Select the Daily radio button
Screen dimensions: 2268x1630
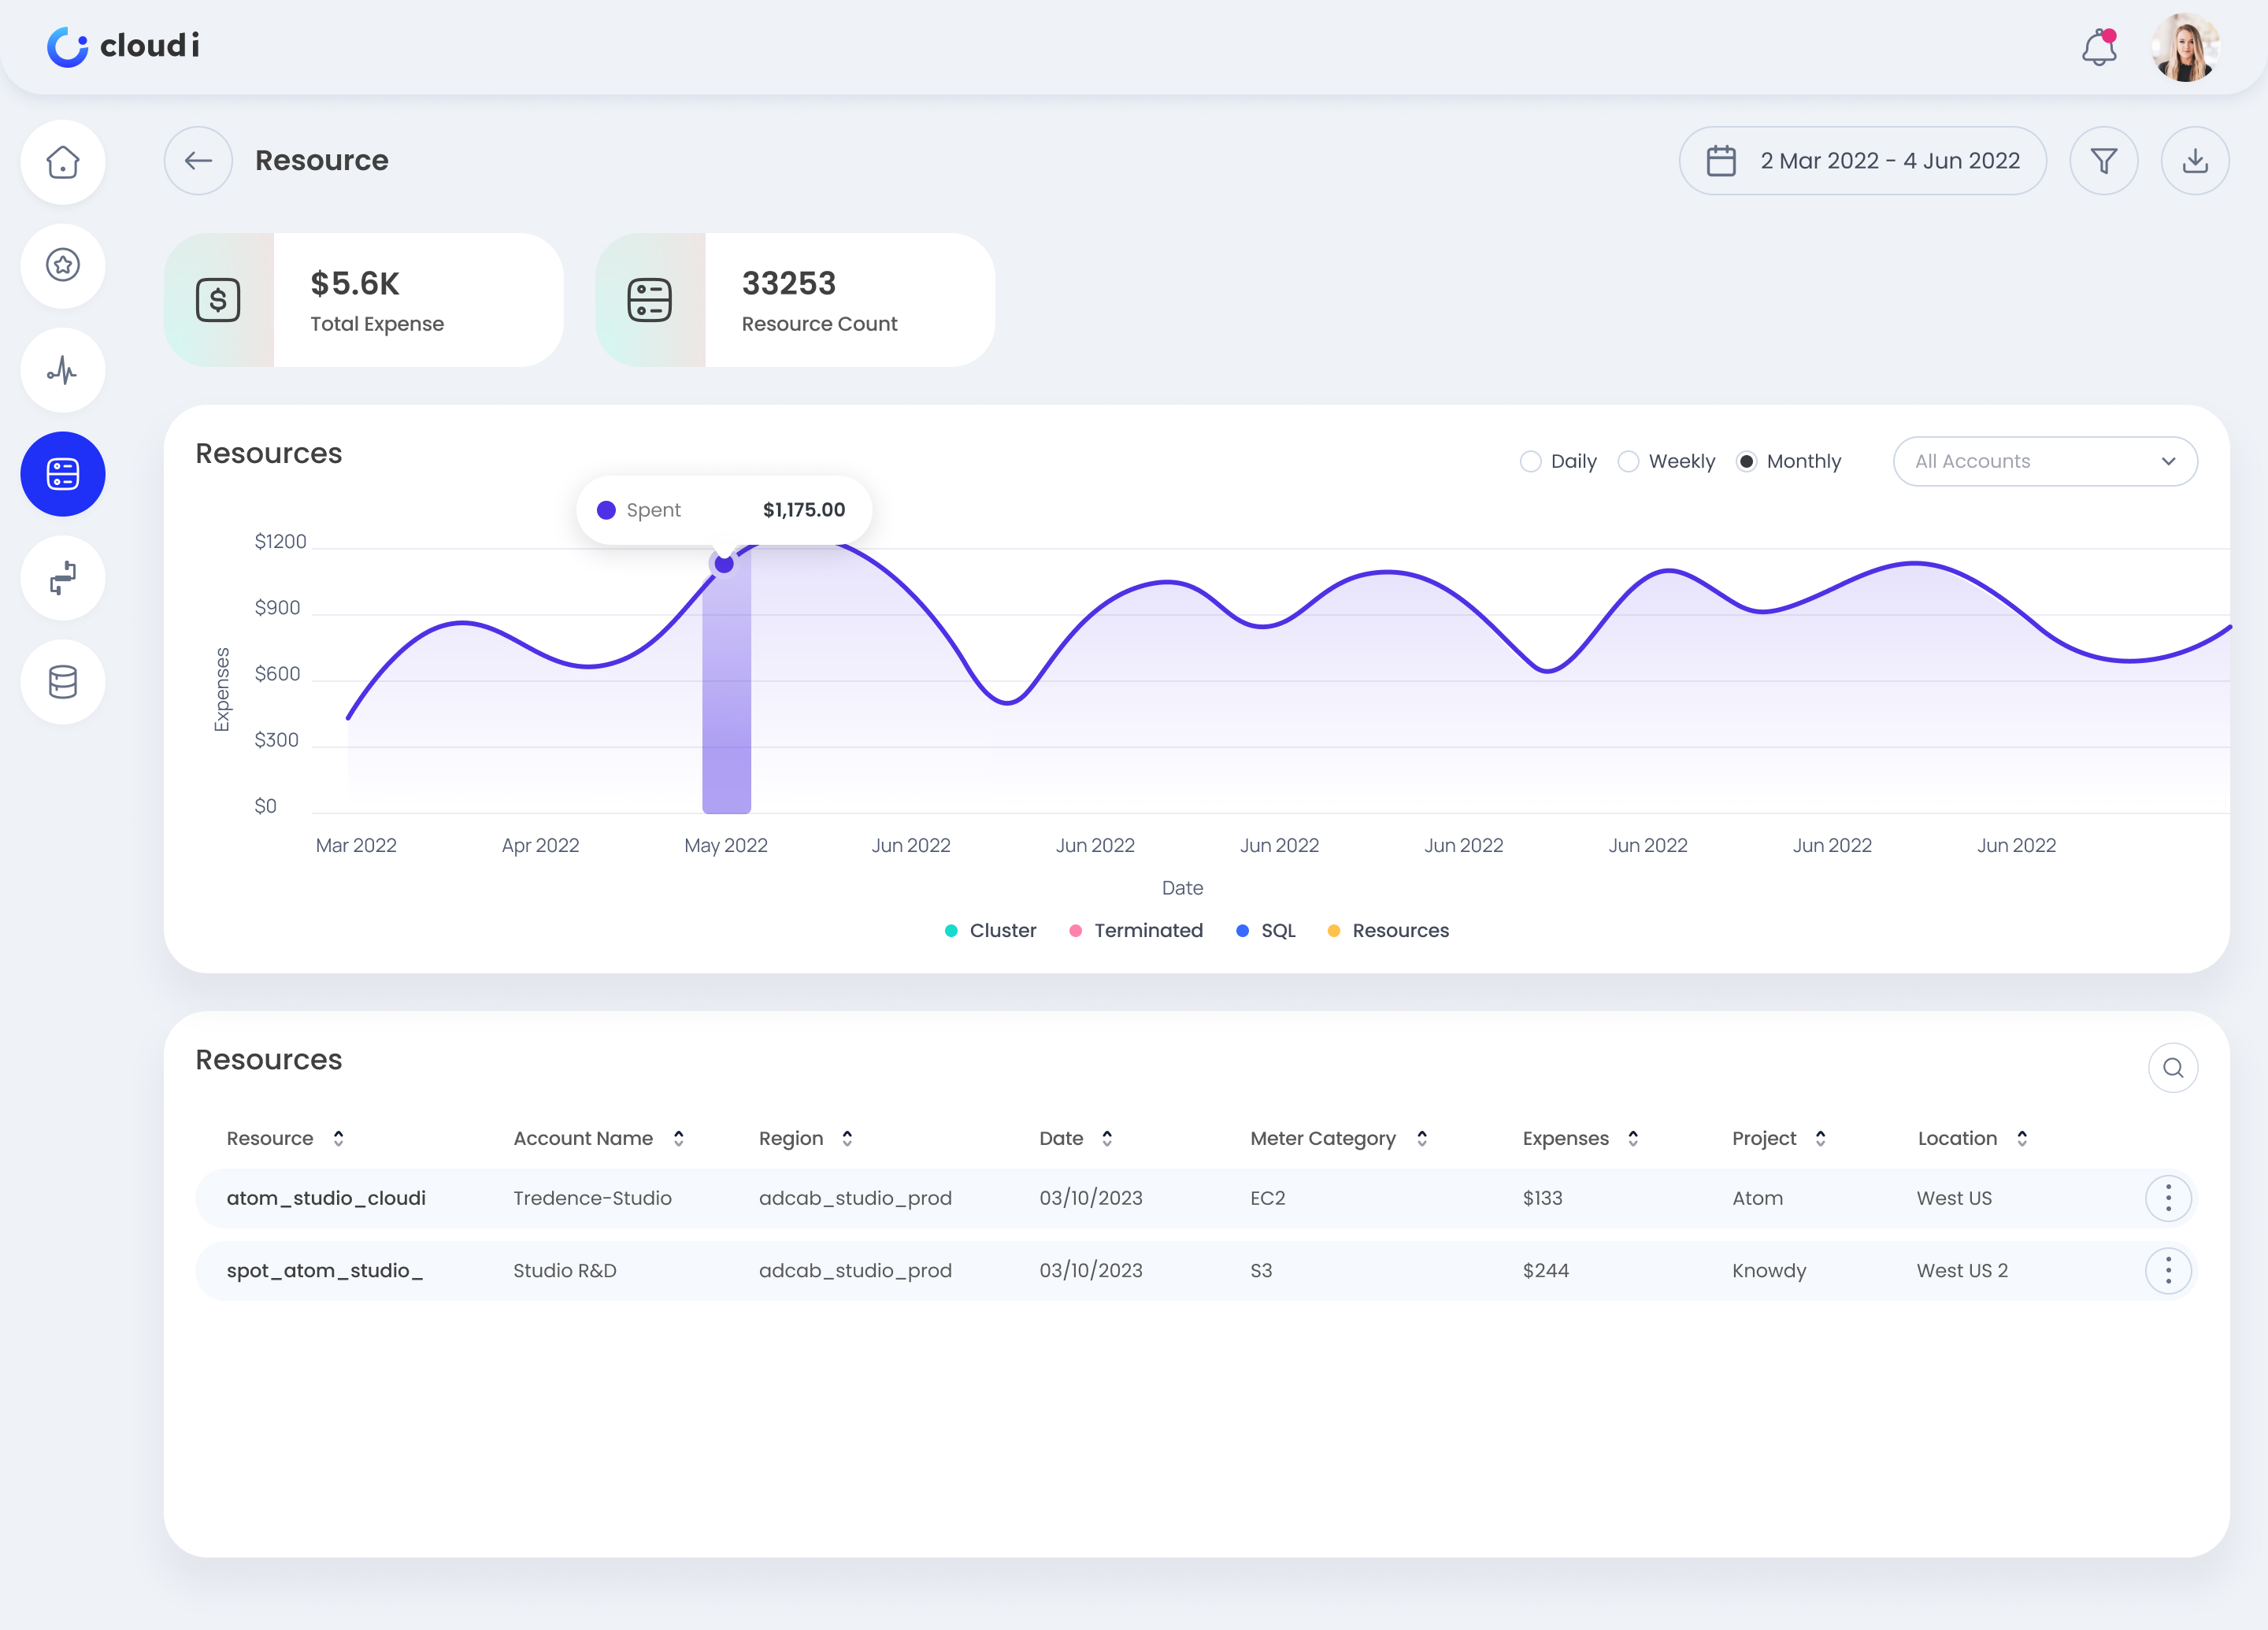click(1530, 461)
